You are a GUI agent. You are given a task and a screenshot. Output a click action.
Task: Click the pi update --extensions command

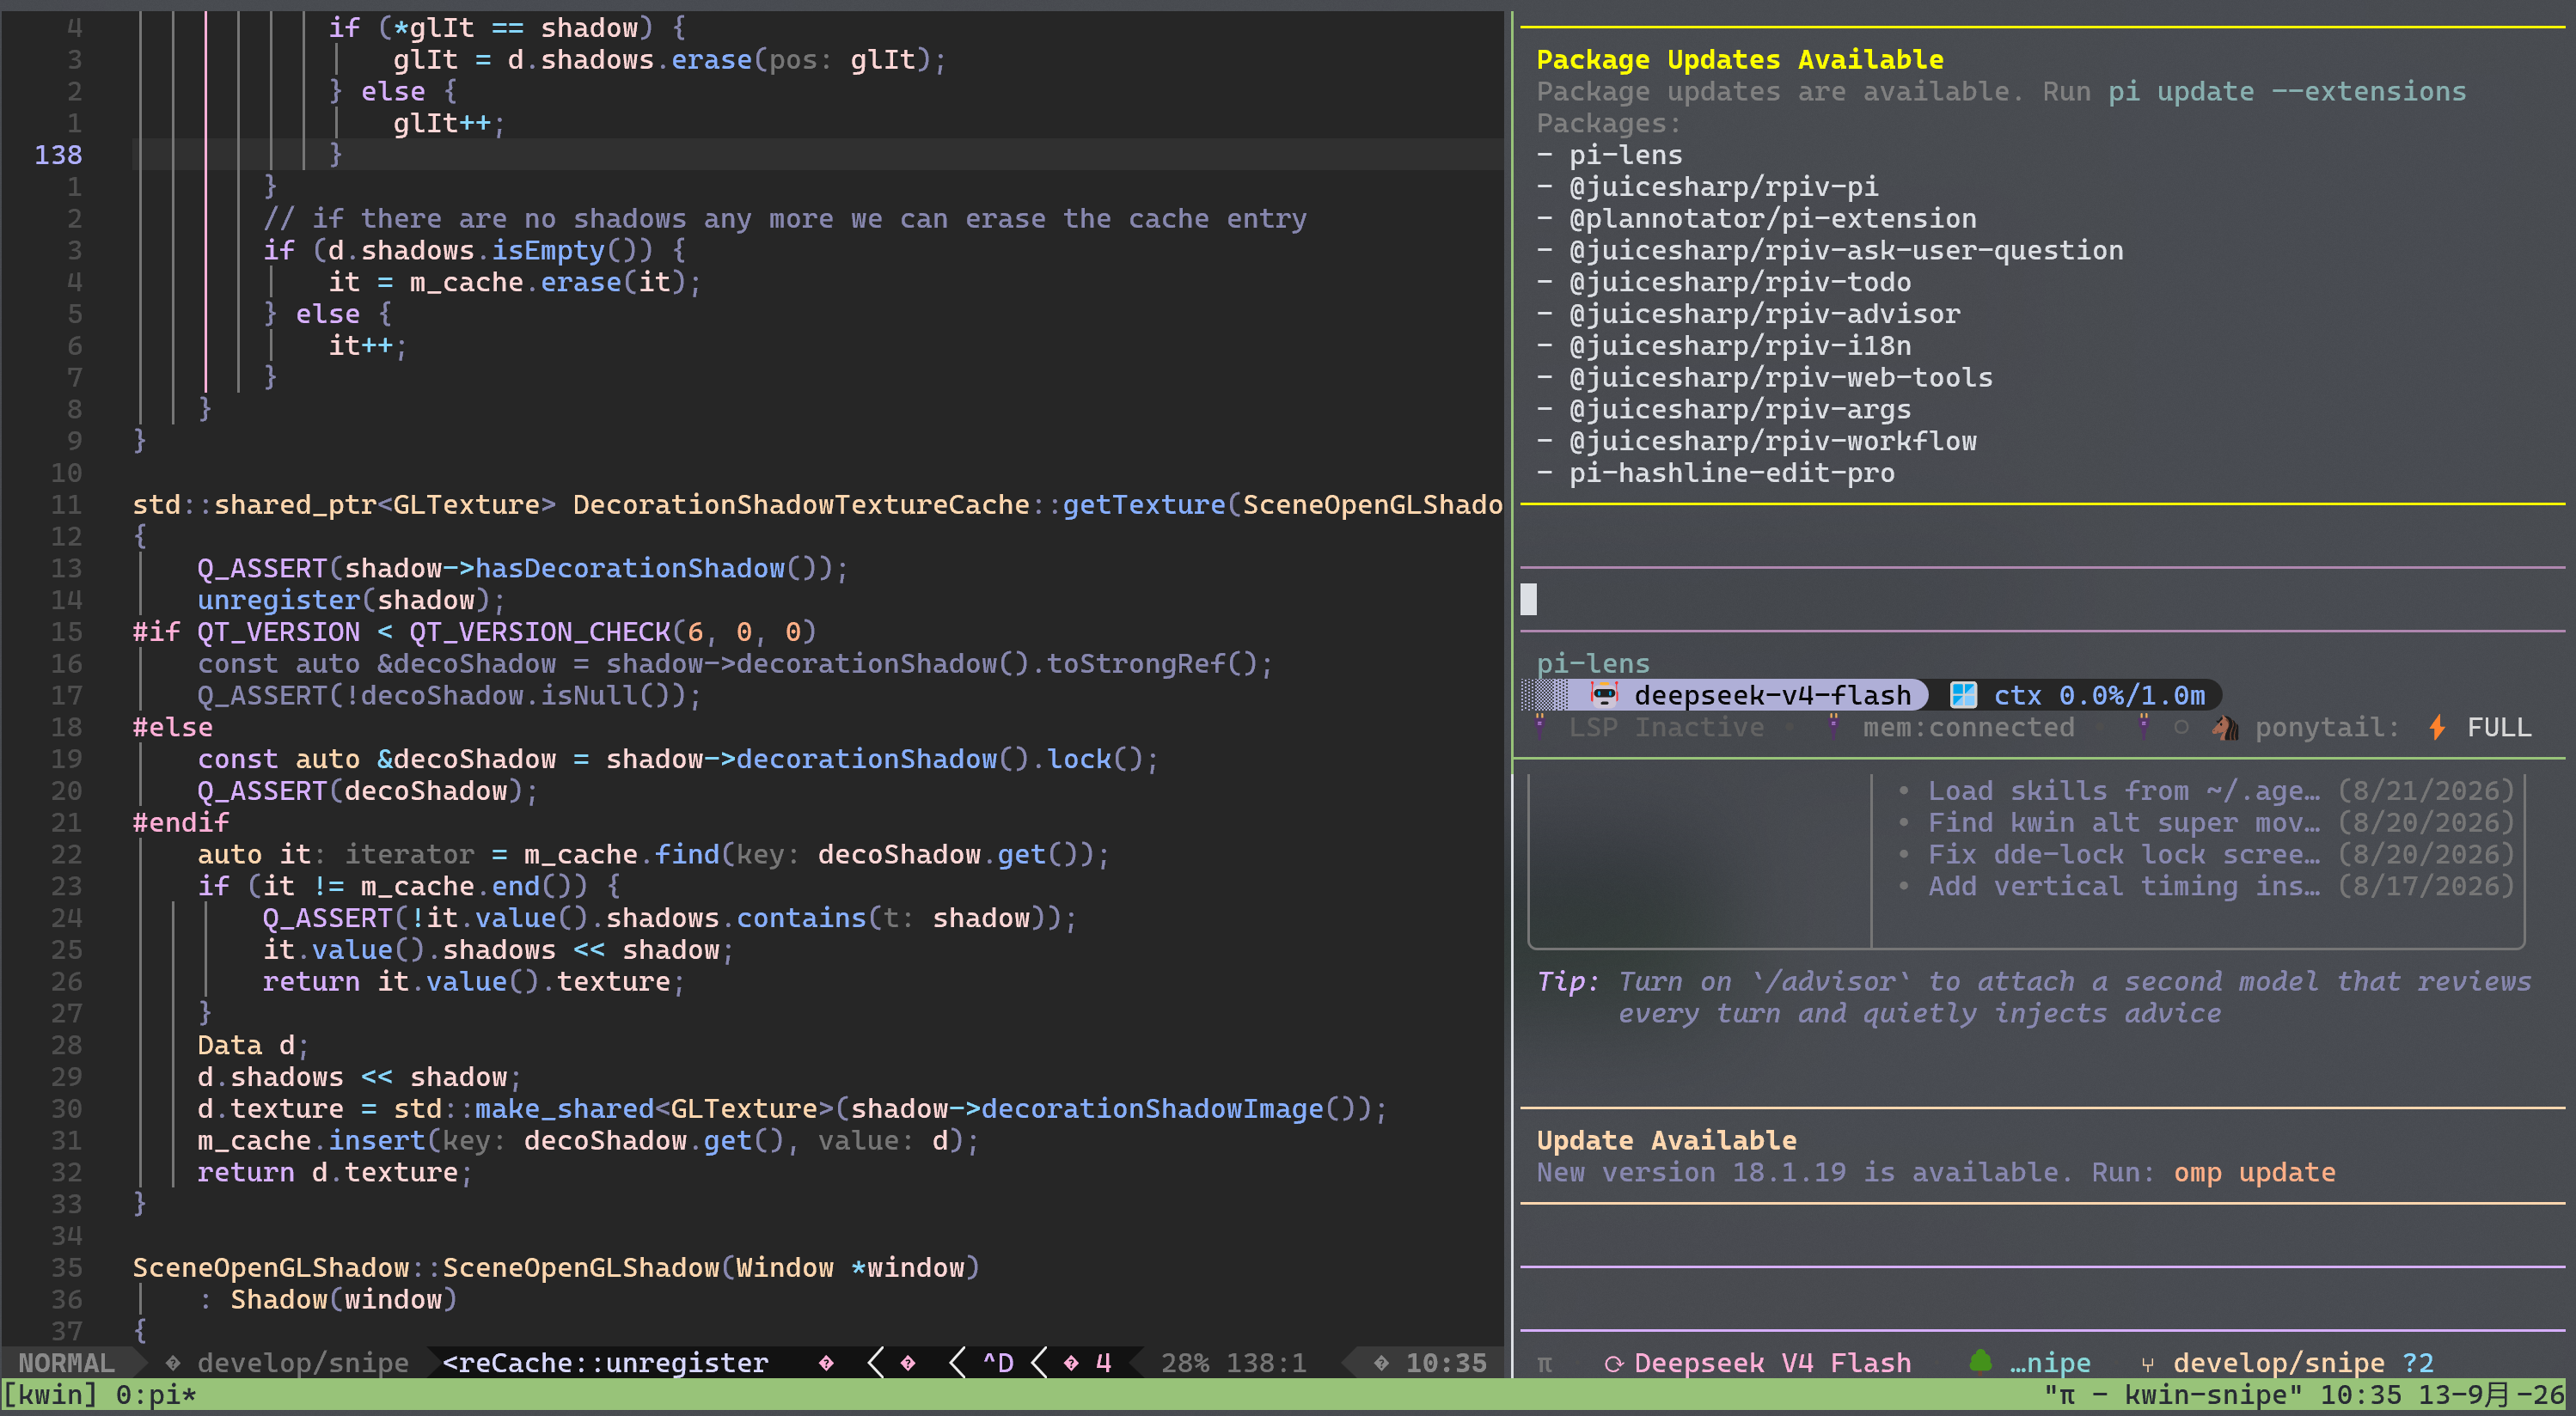coord(2287,91)
